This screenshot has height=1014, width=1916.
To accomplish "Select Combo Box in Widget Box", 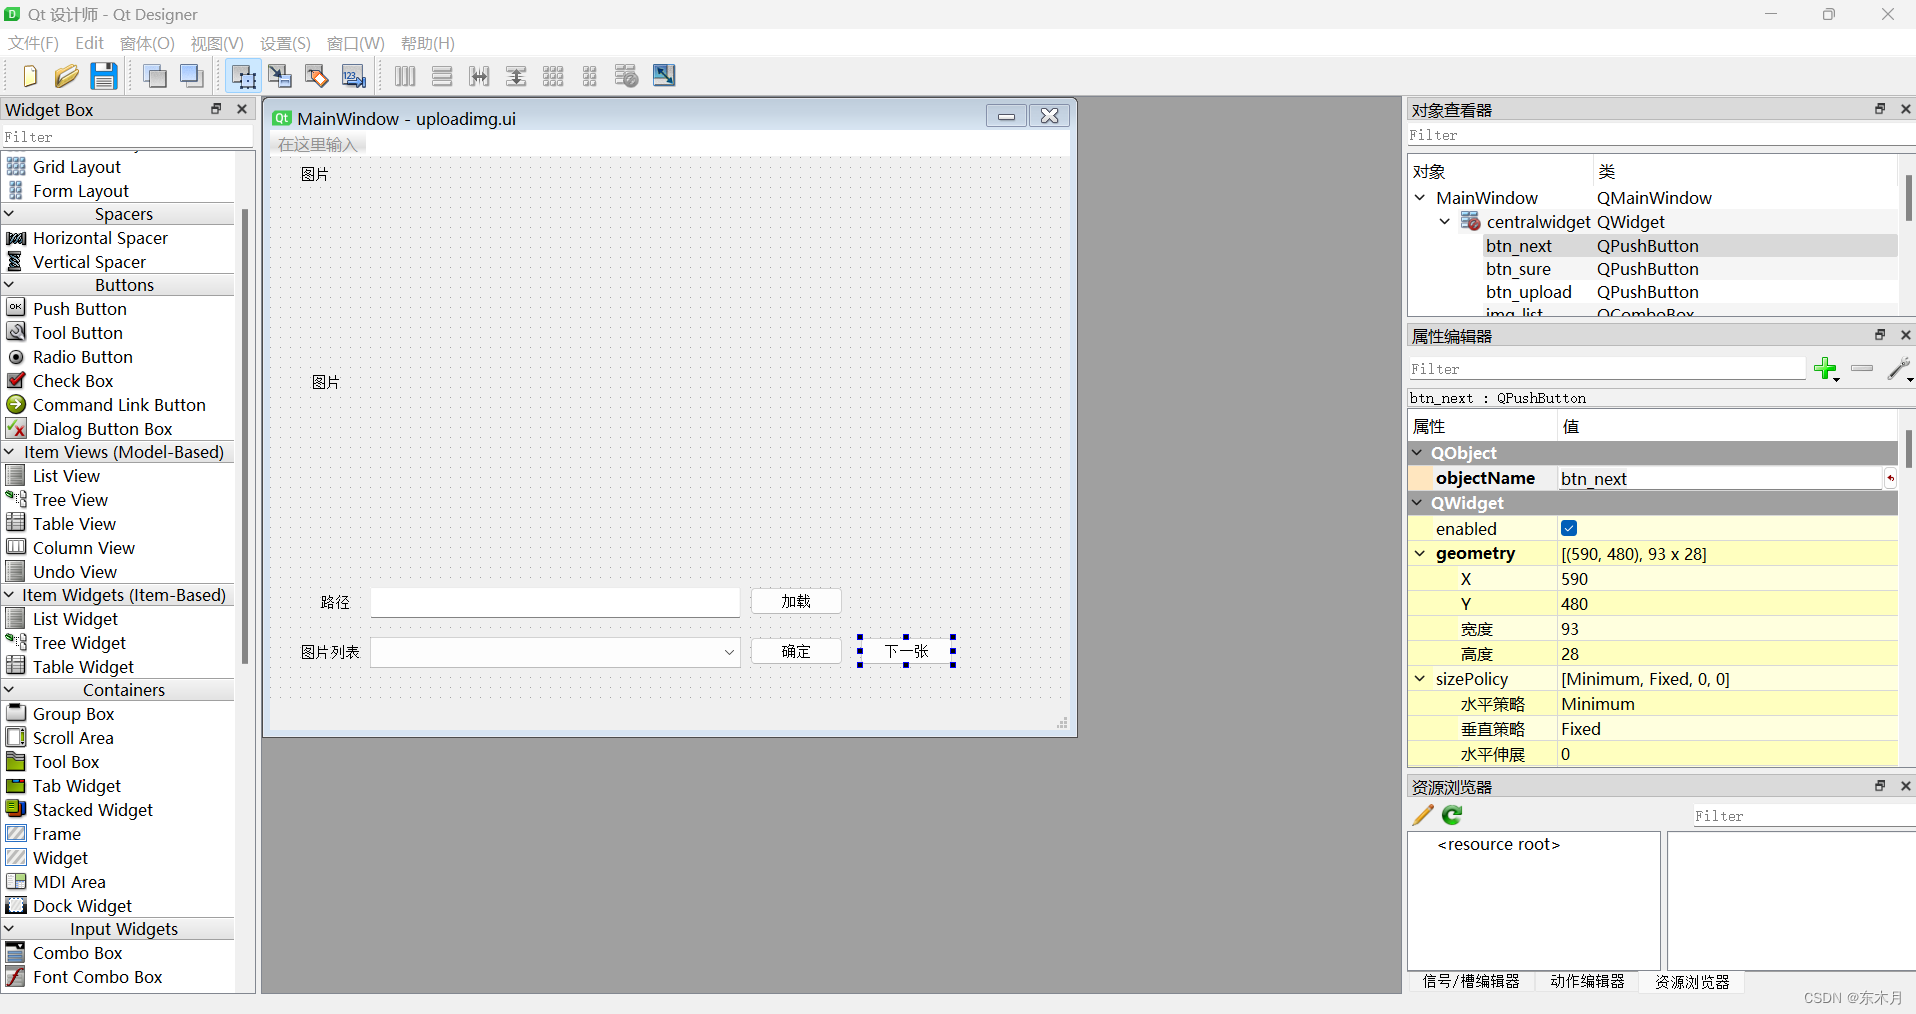I will (x=77, y=953).
